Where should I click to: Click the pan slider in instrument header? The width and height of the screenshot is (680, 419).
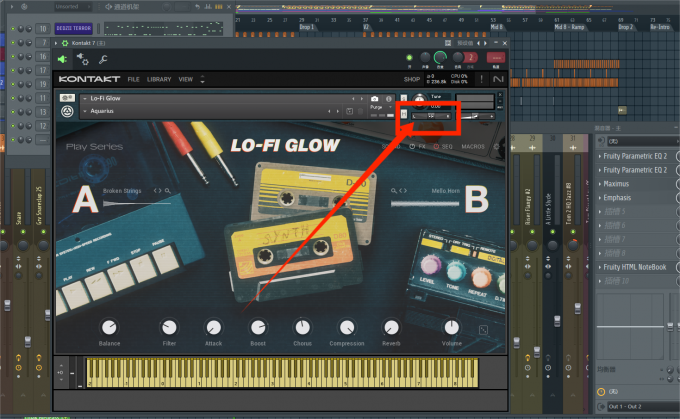coord(431,116)
